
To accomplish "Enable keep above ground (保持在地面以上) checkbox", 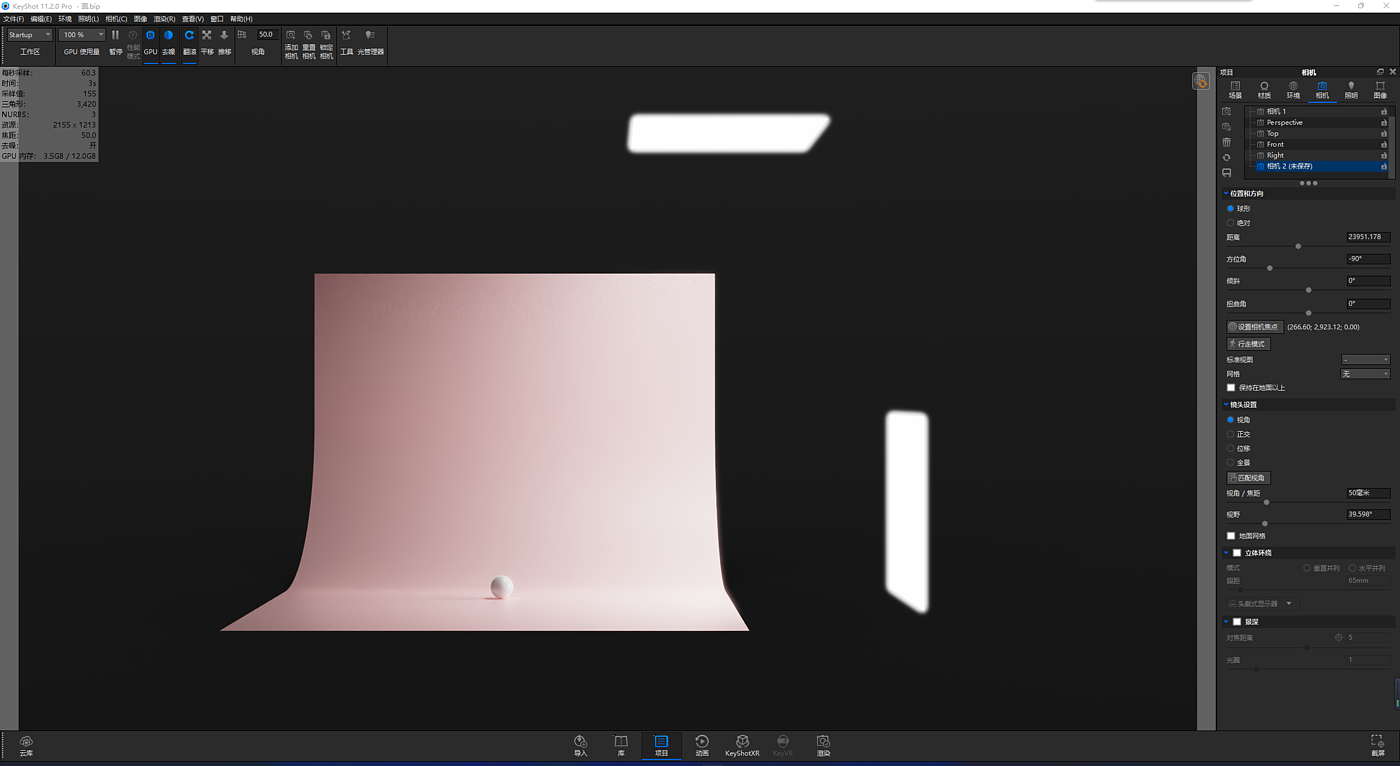I will pos(1231,388).
